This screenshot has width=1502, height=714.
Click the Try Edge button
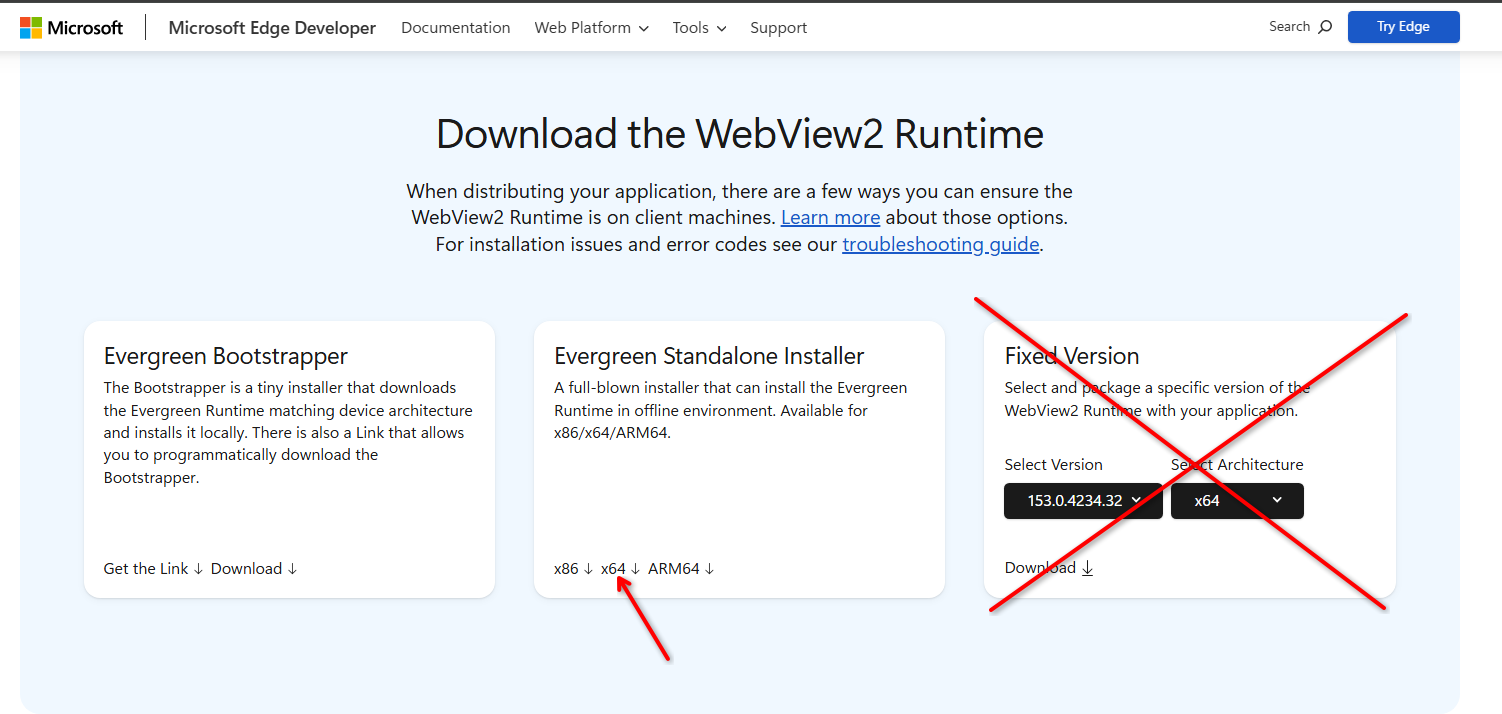pos(1403,27)
